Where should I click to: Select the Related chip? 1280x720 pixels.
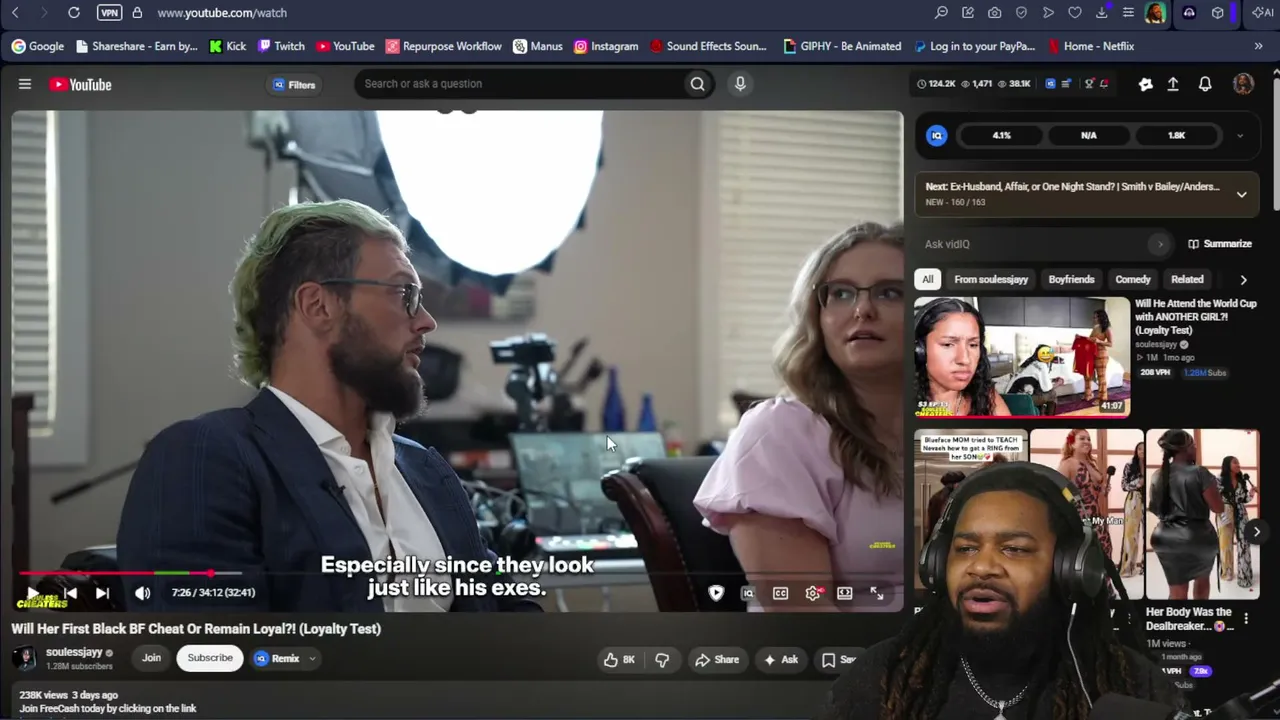pyautogui.click(x=1187, y=280)
